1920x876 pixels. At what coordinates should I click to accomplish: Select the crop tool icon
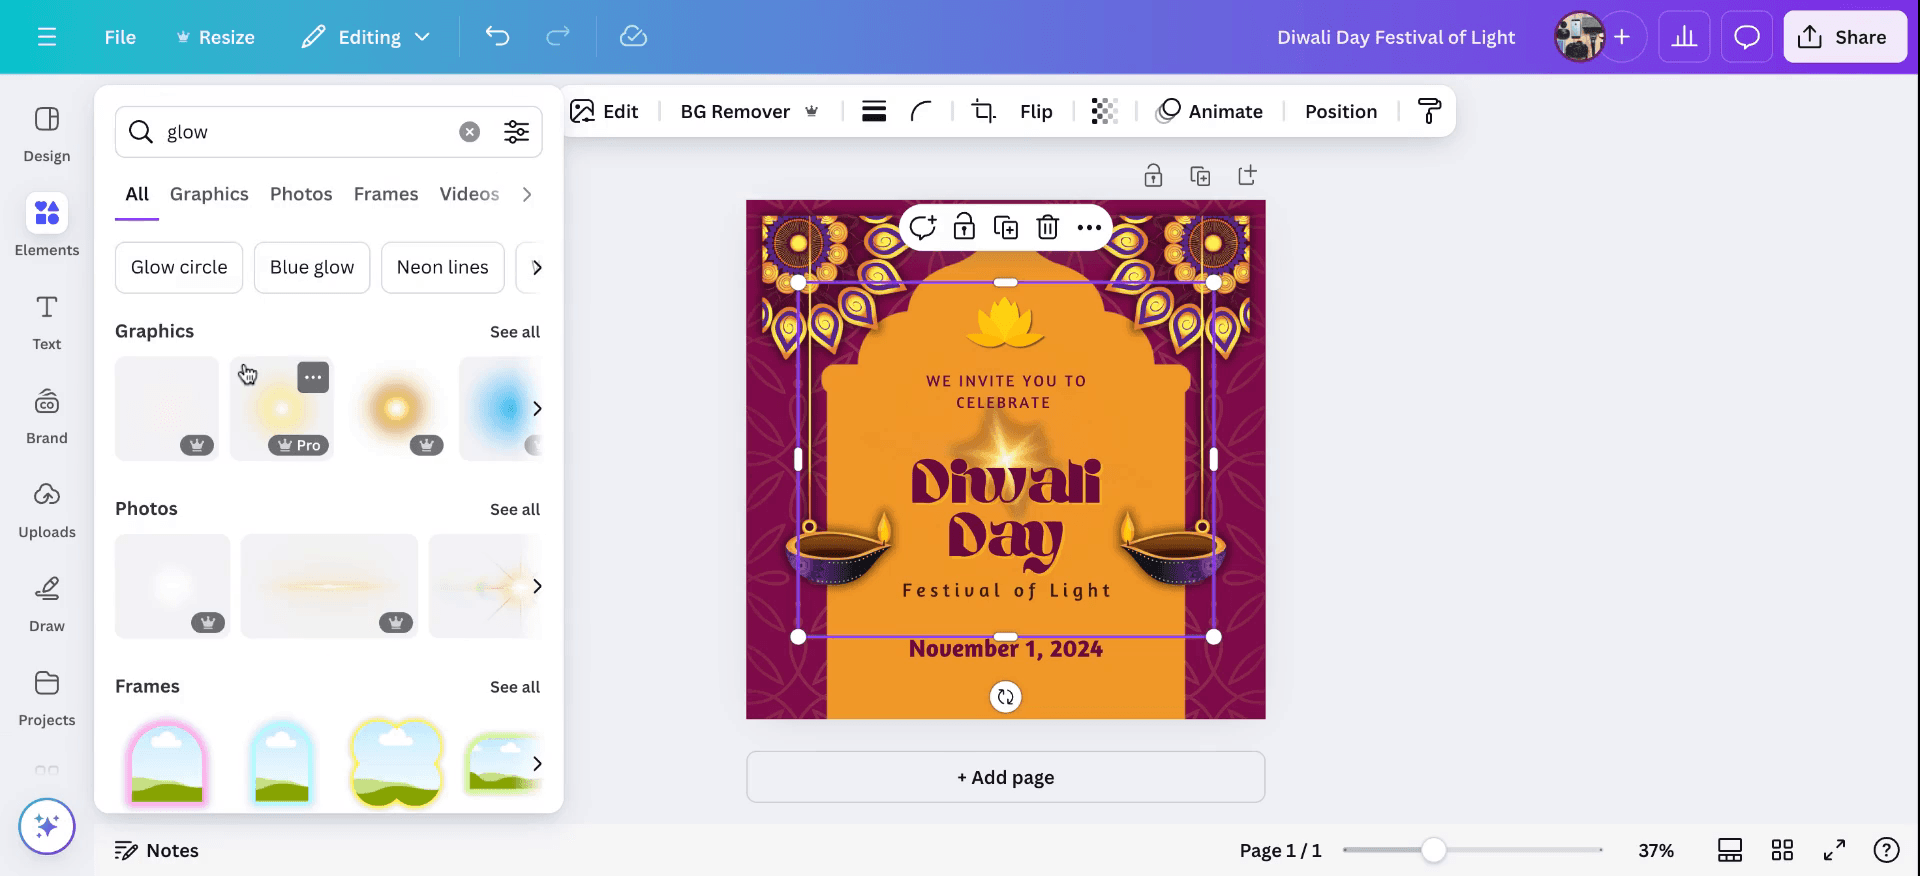[983, 111]
